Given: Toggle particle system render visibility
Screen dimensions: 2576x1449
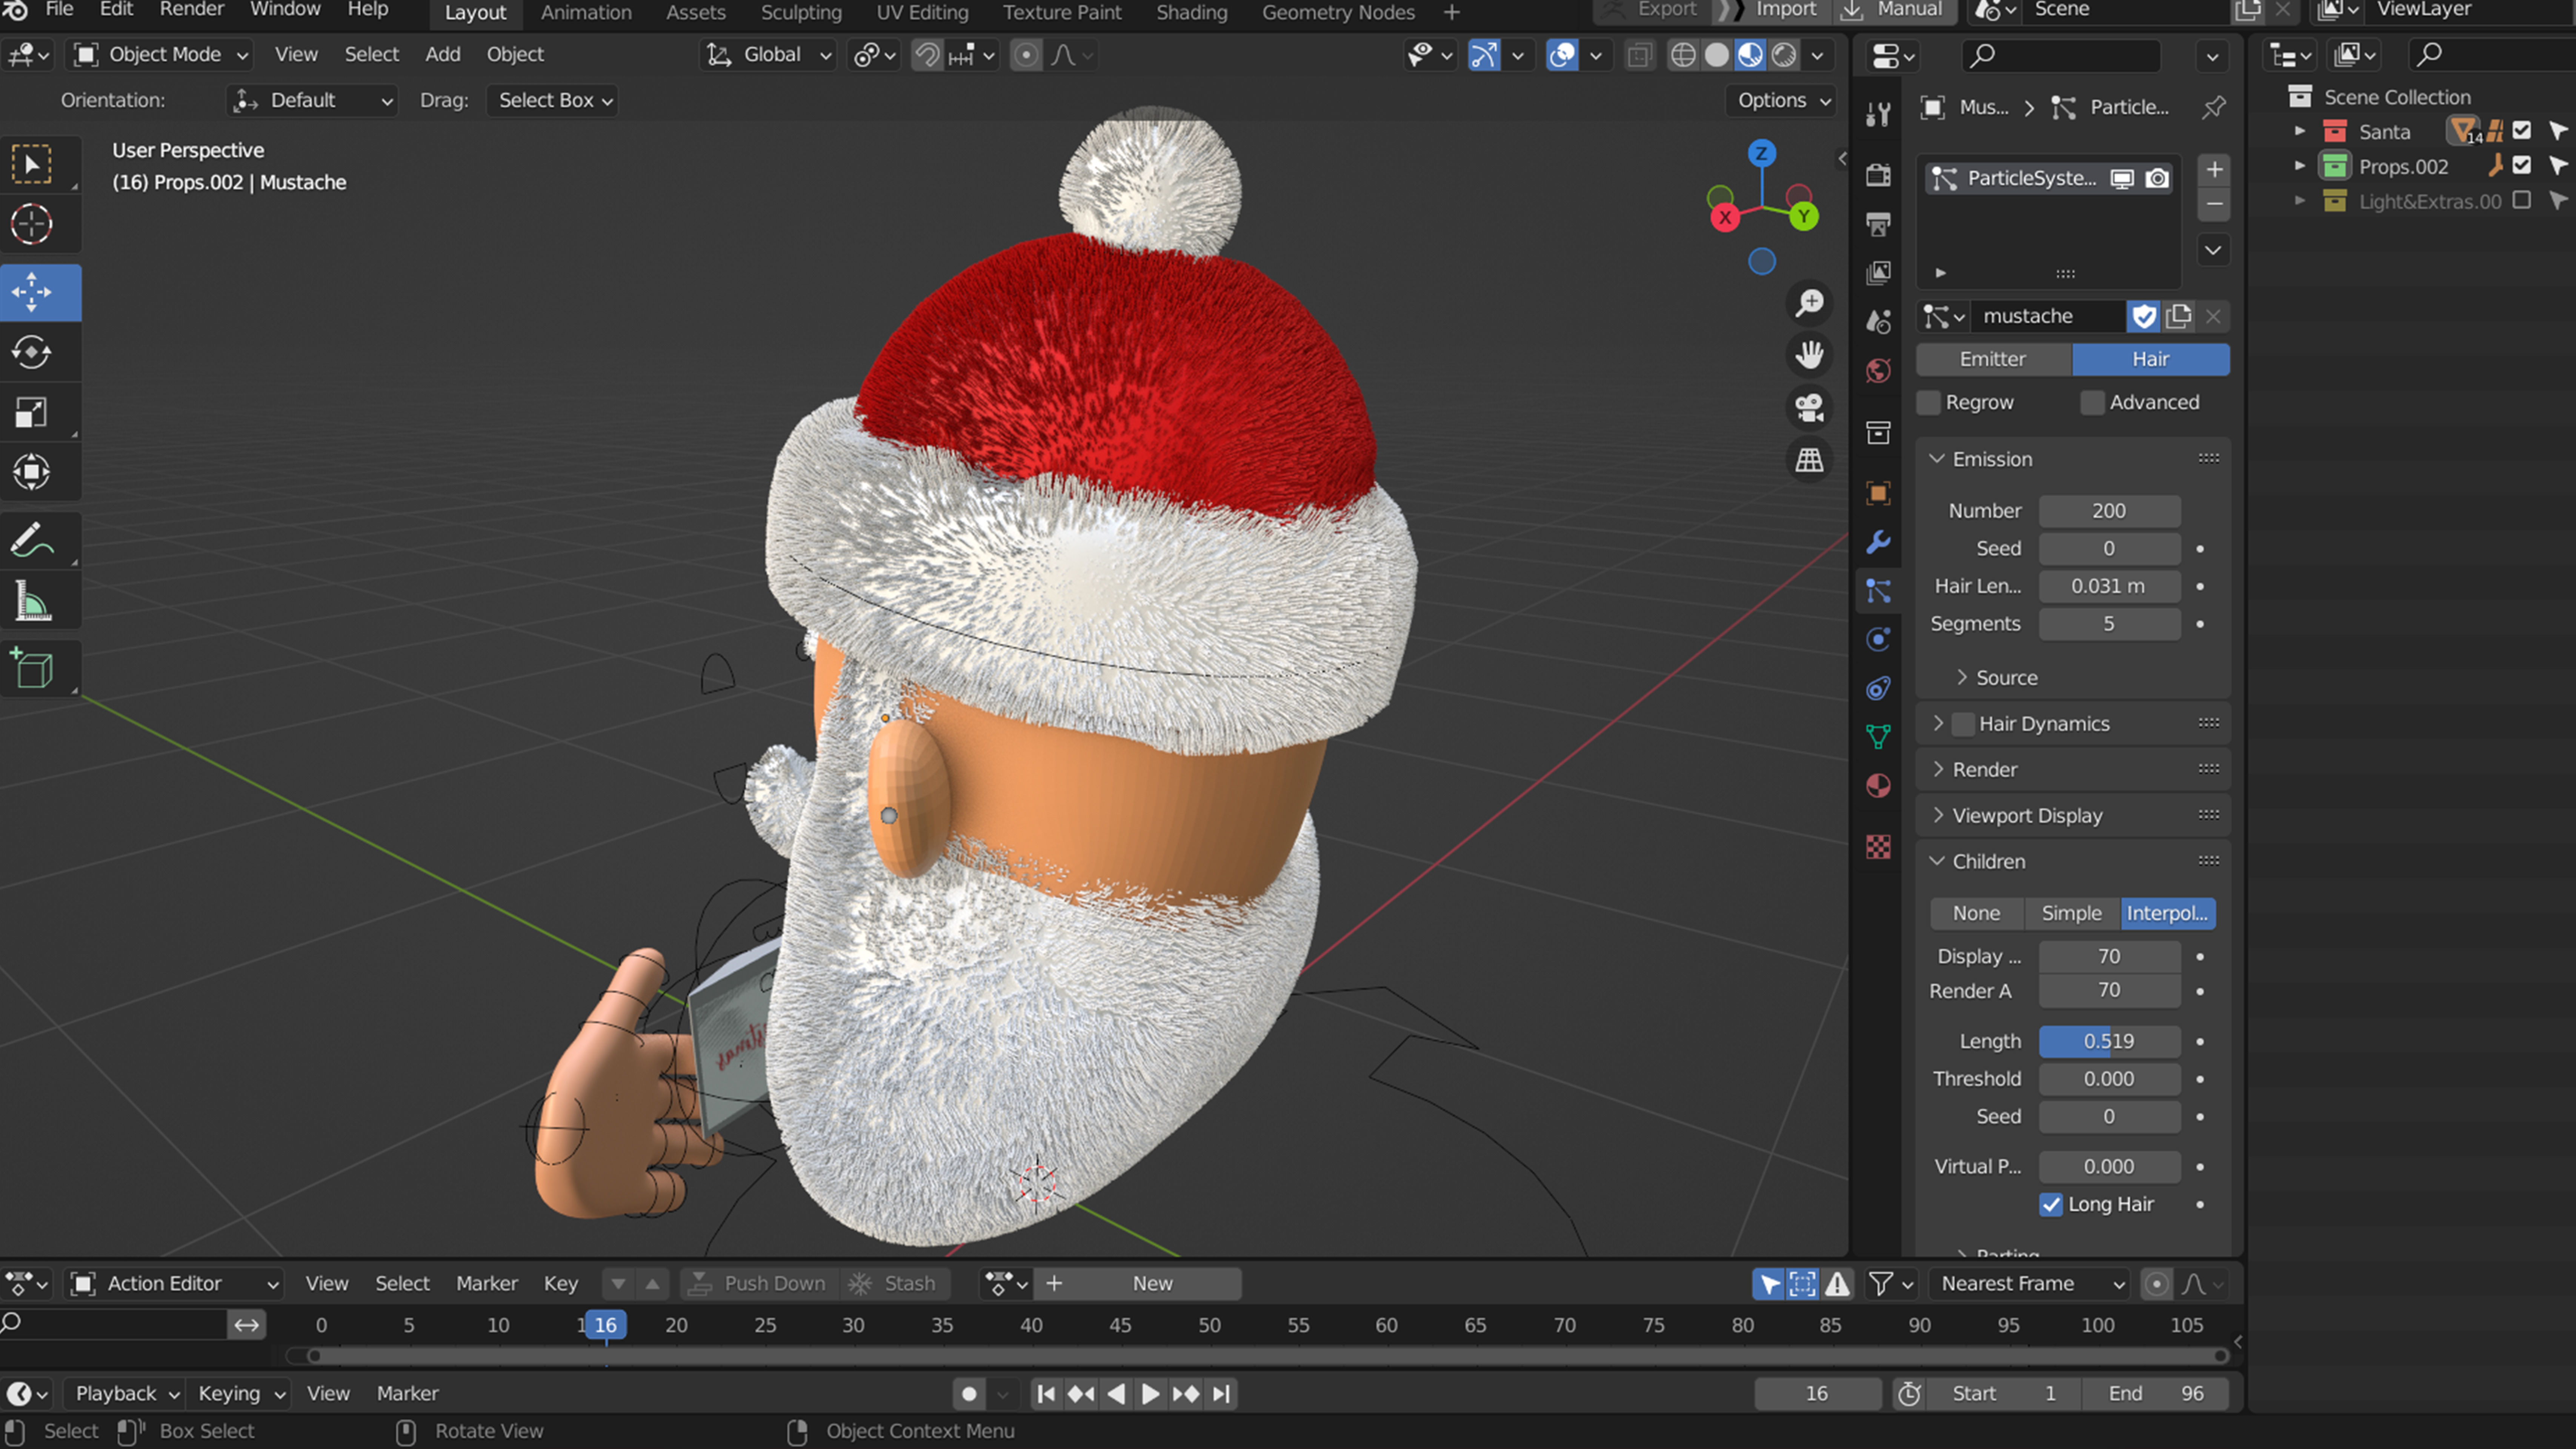Looking at the screenshot, I should [x=2158, y=179].
